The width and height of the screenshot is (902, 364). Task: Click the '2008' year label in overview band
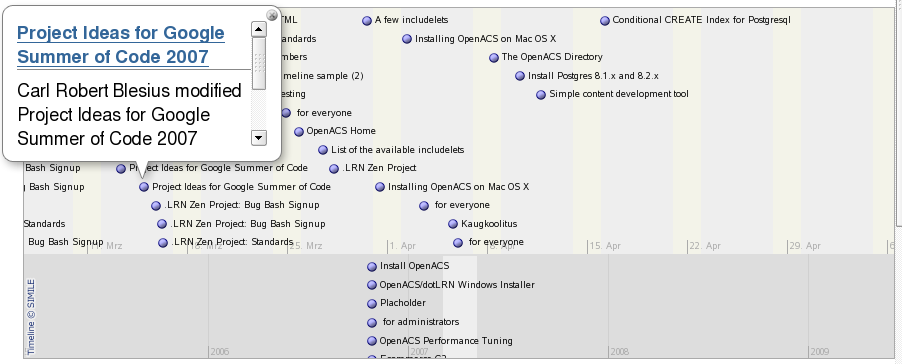(620, 351)
